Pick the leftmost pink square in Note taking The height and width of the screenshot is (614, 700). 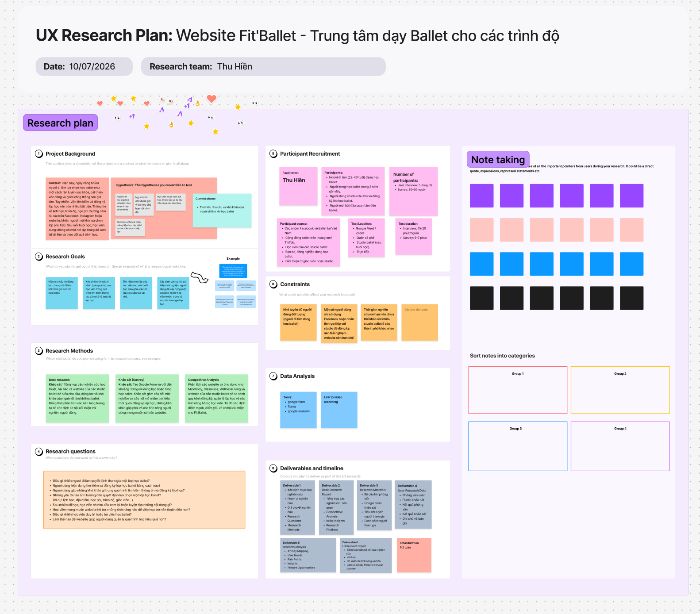pos(482,230)
